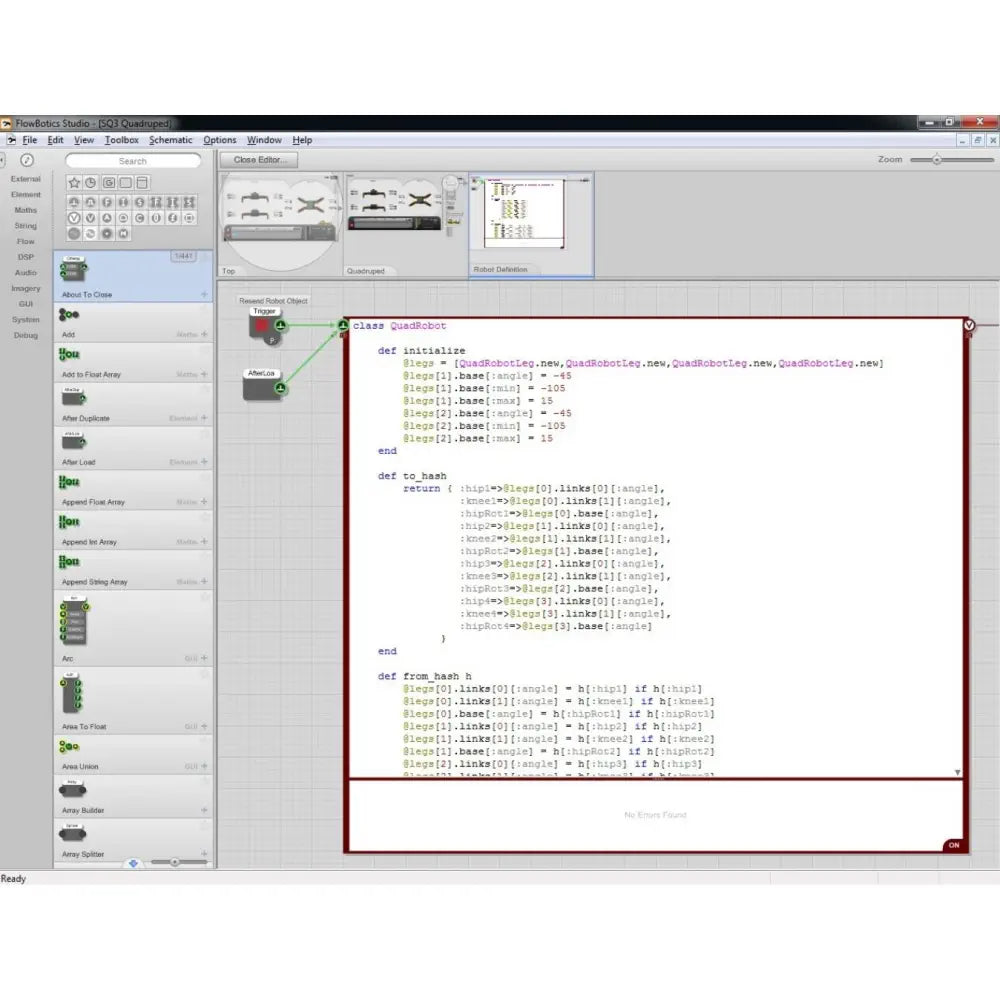Select the Area Union component icon
This screenshot has width=1000, height=1000.
click(69, 746)
